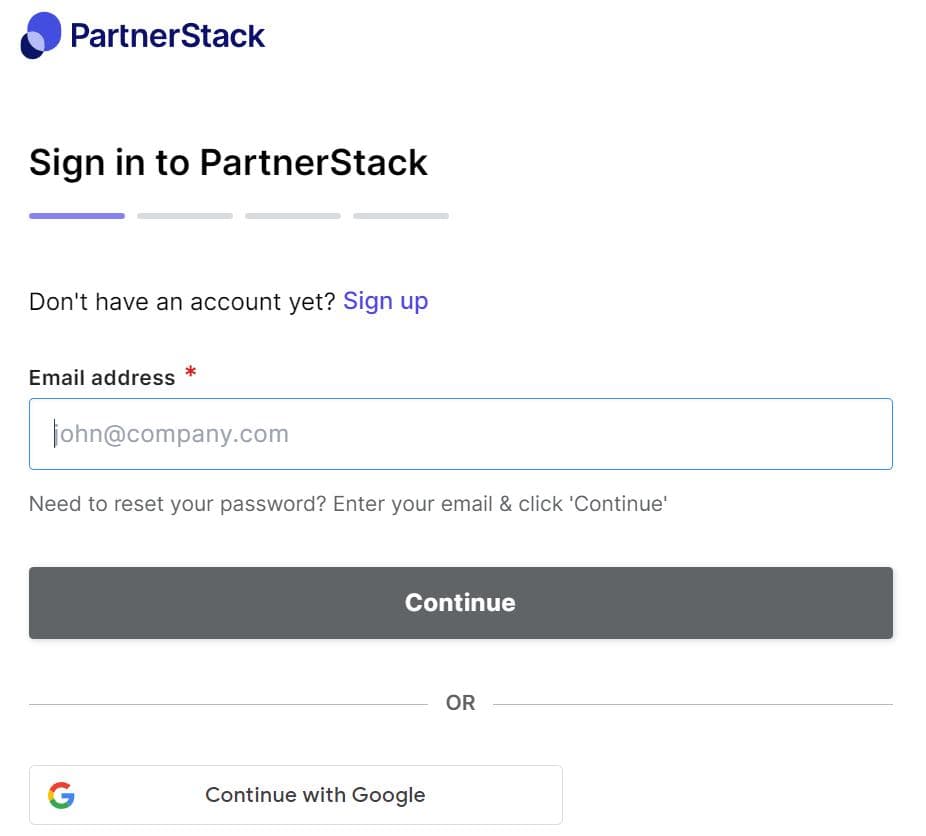Viewport: 926px width, 836px height.
Task: Select the third progress step segment
Action: pos(293,215)
